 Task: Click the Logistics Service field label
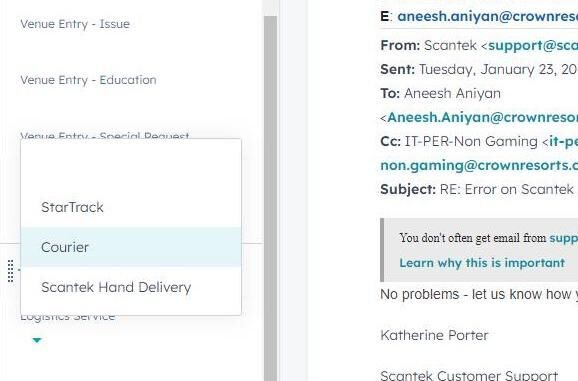click(67, 317)
